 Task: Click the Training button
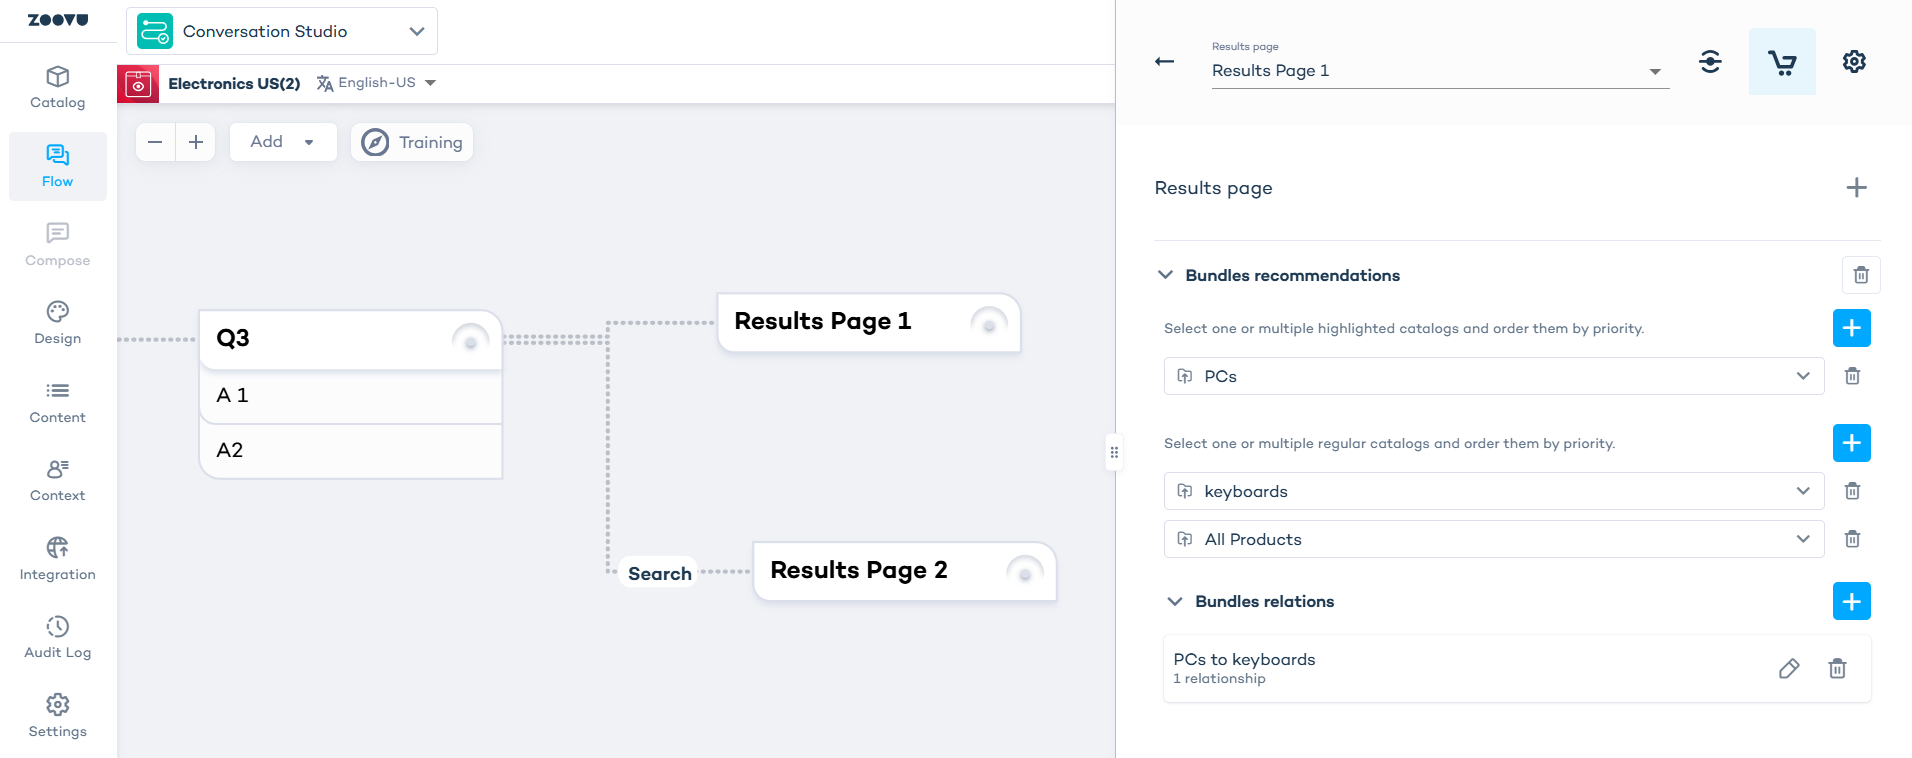point(412,142)
